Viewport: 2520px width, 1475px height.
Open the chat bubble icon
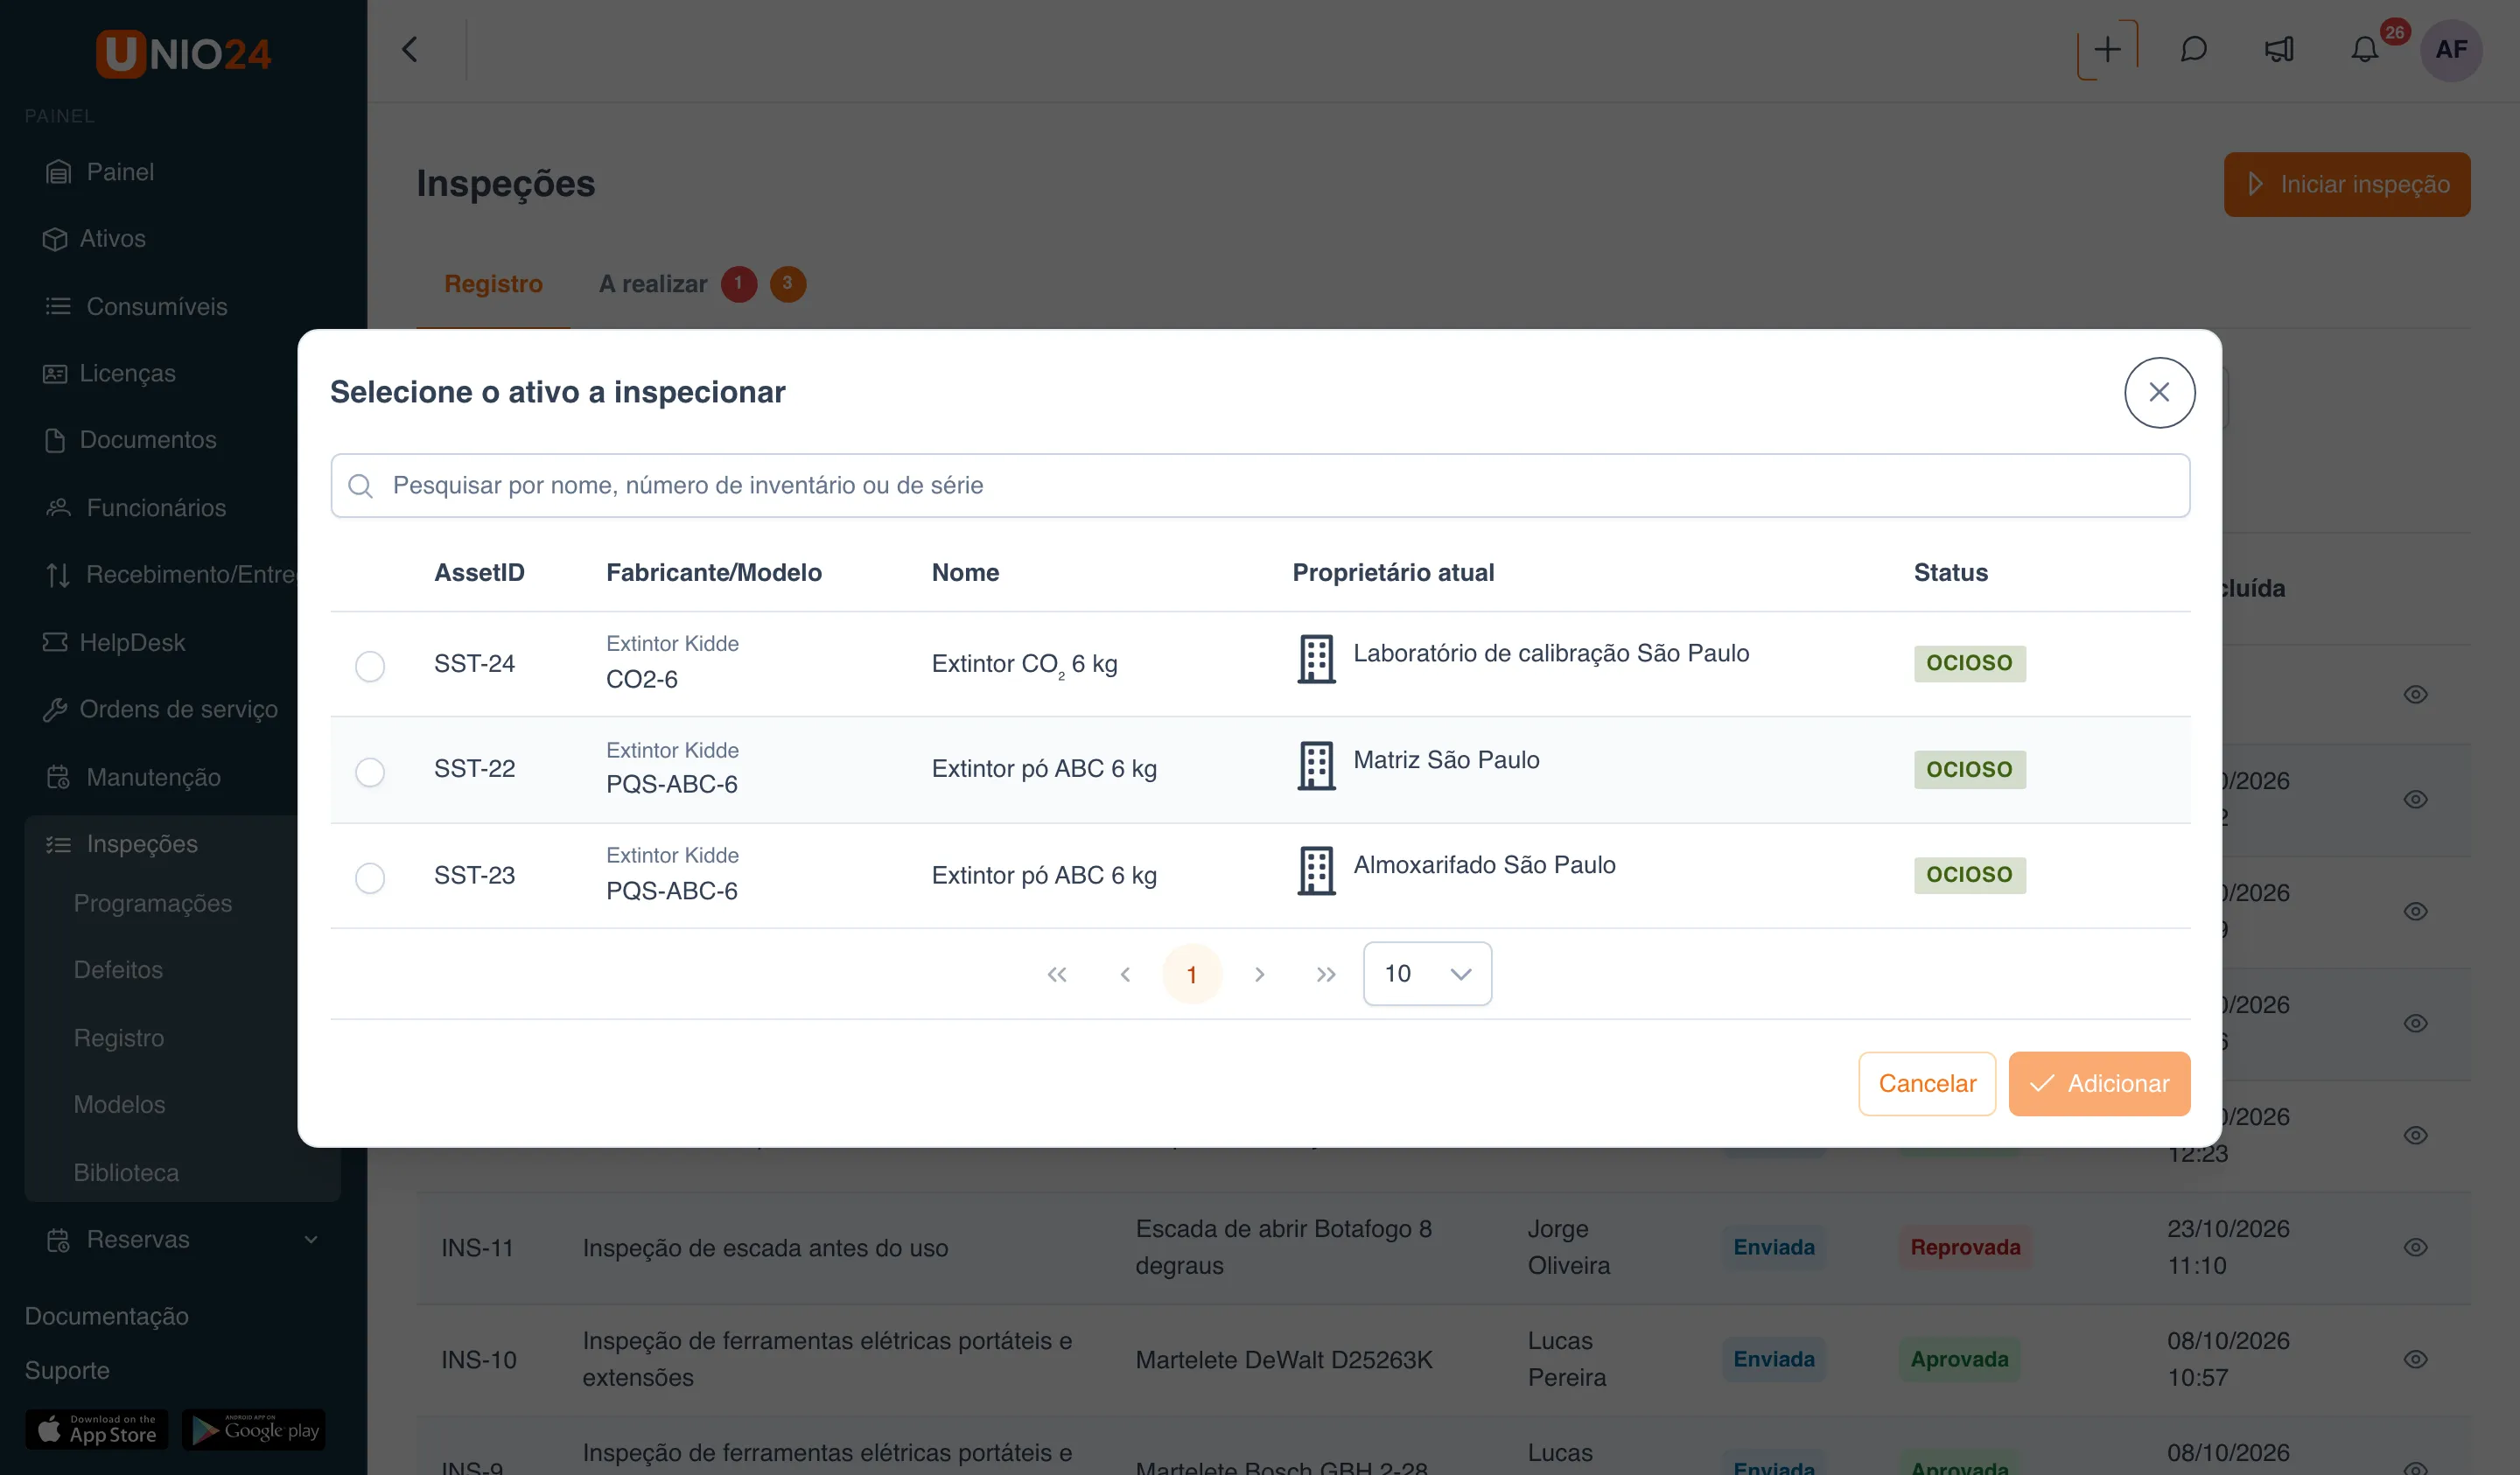click(x=2193, y=49)
